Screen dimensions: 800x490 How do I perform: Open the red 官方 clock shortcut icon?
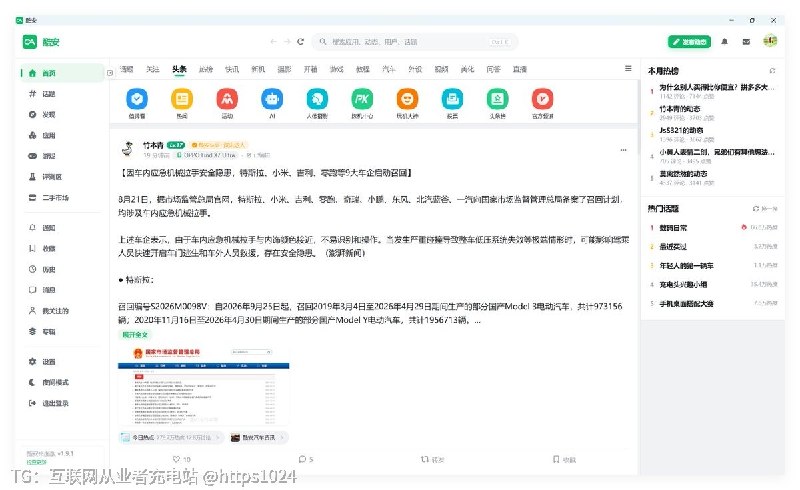point(542,99)
